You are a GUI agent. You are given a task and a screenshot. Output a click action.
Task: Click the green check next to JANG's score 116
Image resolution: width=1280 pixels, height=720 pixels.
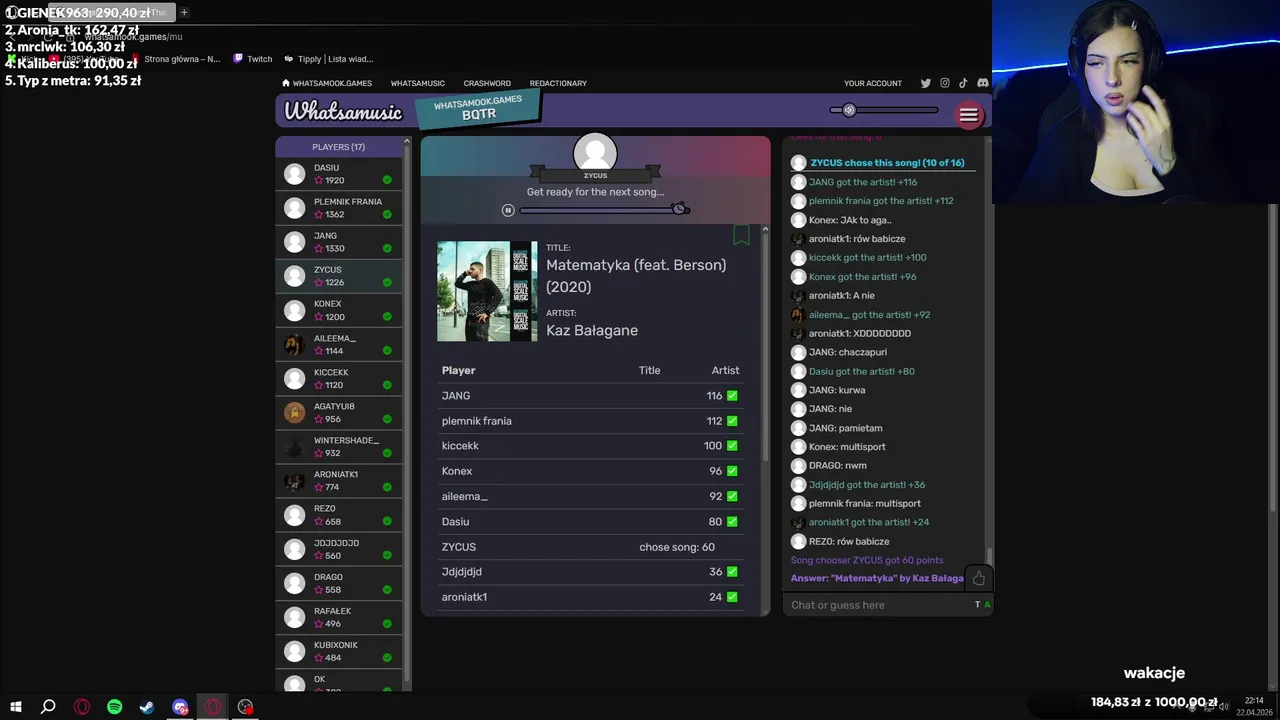pos(732,396)
